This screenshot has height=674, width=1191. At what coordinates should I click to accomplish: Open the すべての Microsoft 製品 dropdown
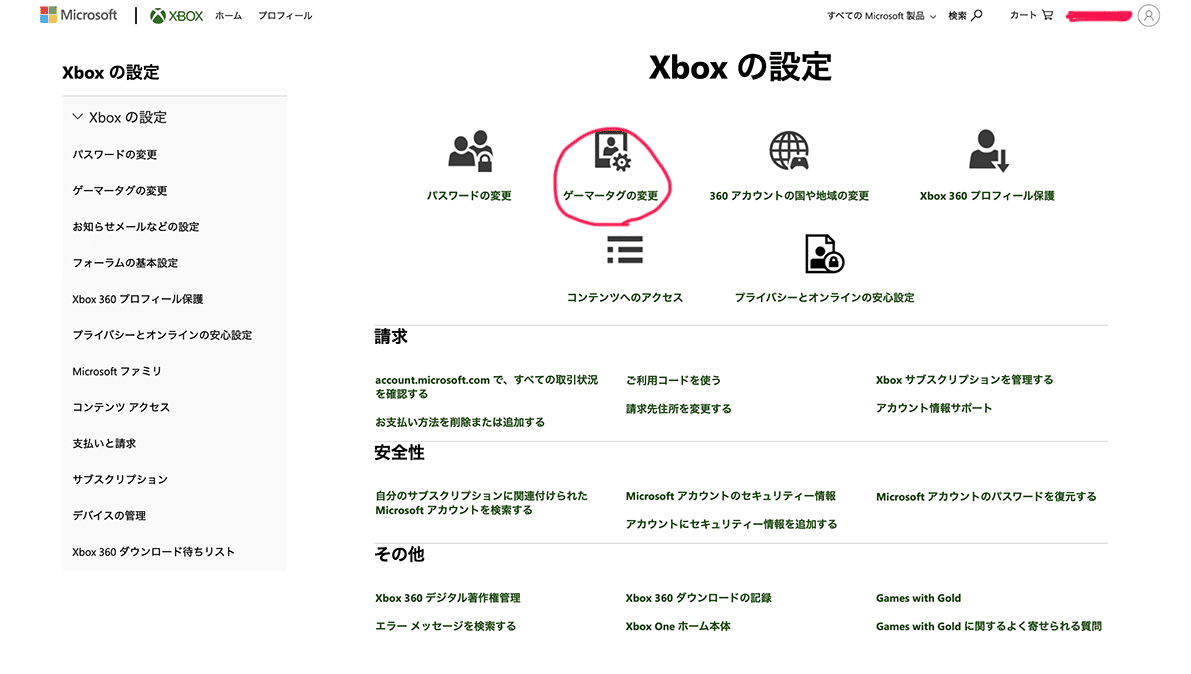point(880,15)
